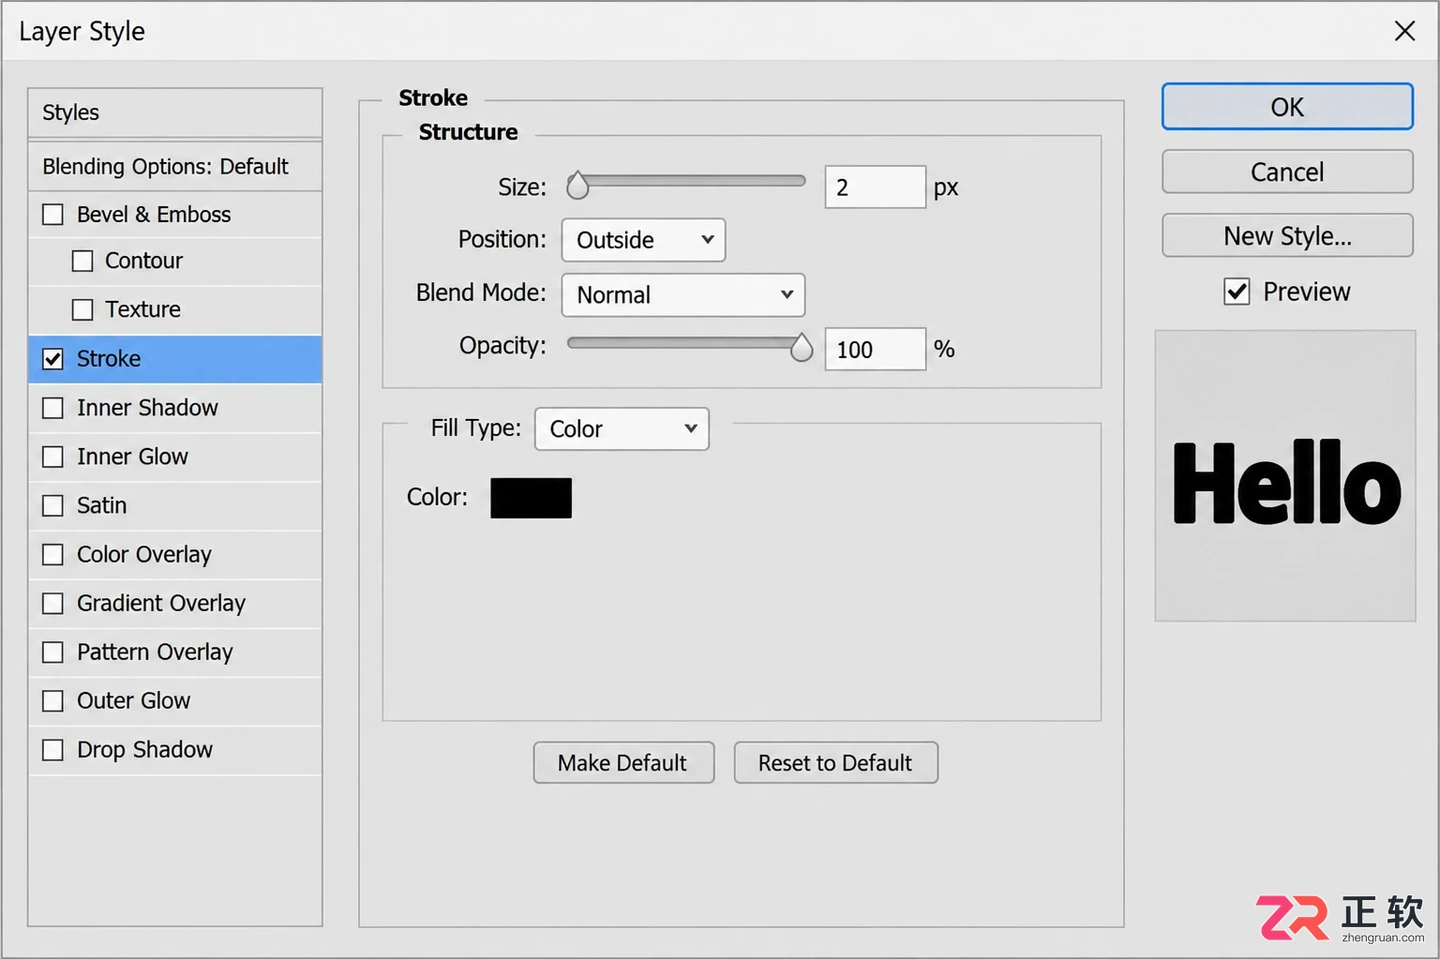Enable the Drop Shadow checkbox

(53, 750)
